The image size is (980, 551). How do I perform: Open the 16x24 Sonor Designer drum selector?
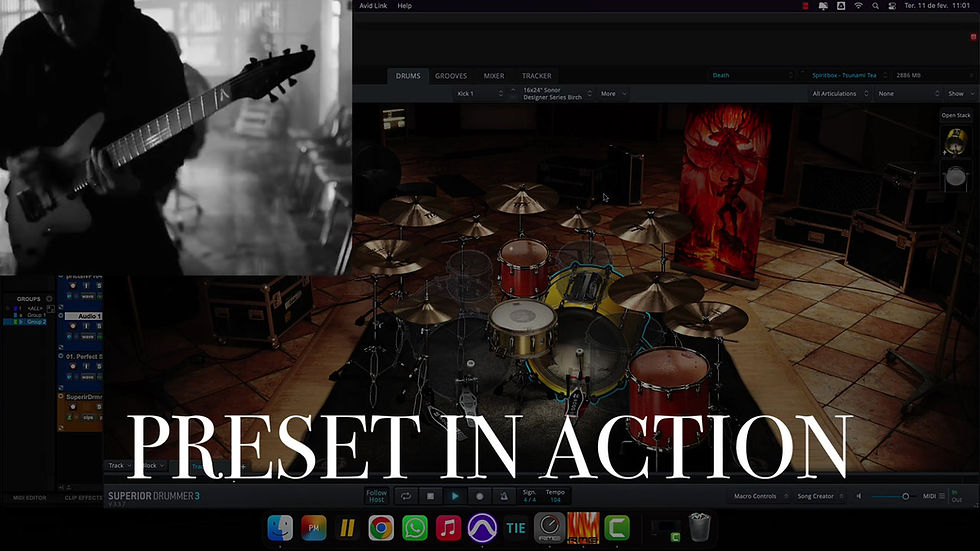tap(556, 94)
